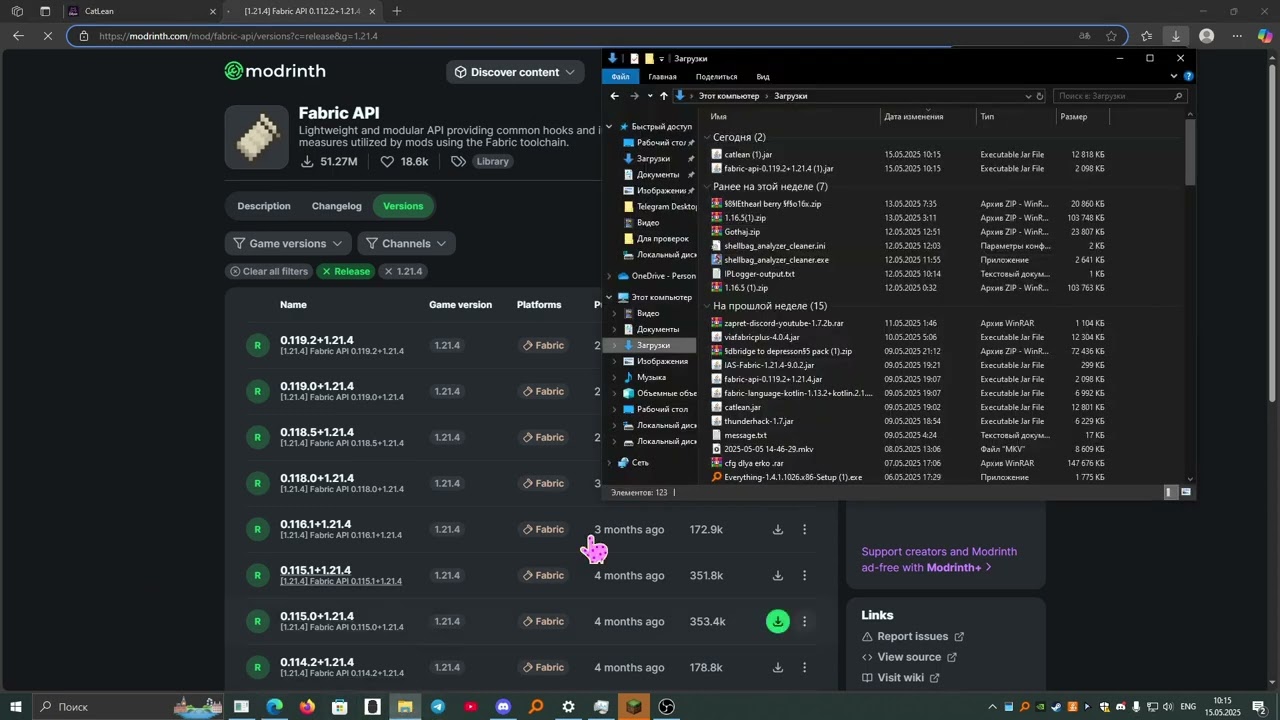Expand the Discover content menu
Viewport: 1280px width, 720px height.
[516, 72]
